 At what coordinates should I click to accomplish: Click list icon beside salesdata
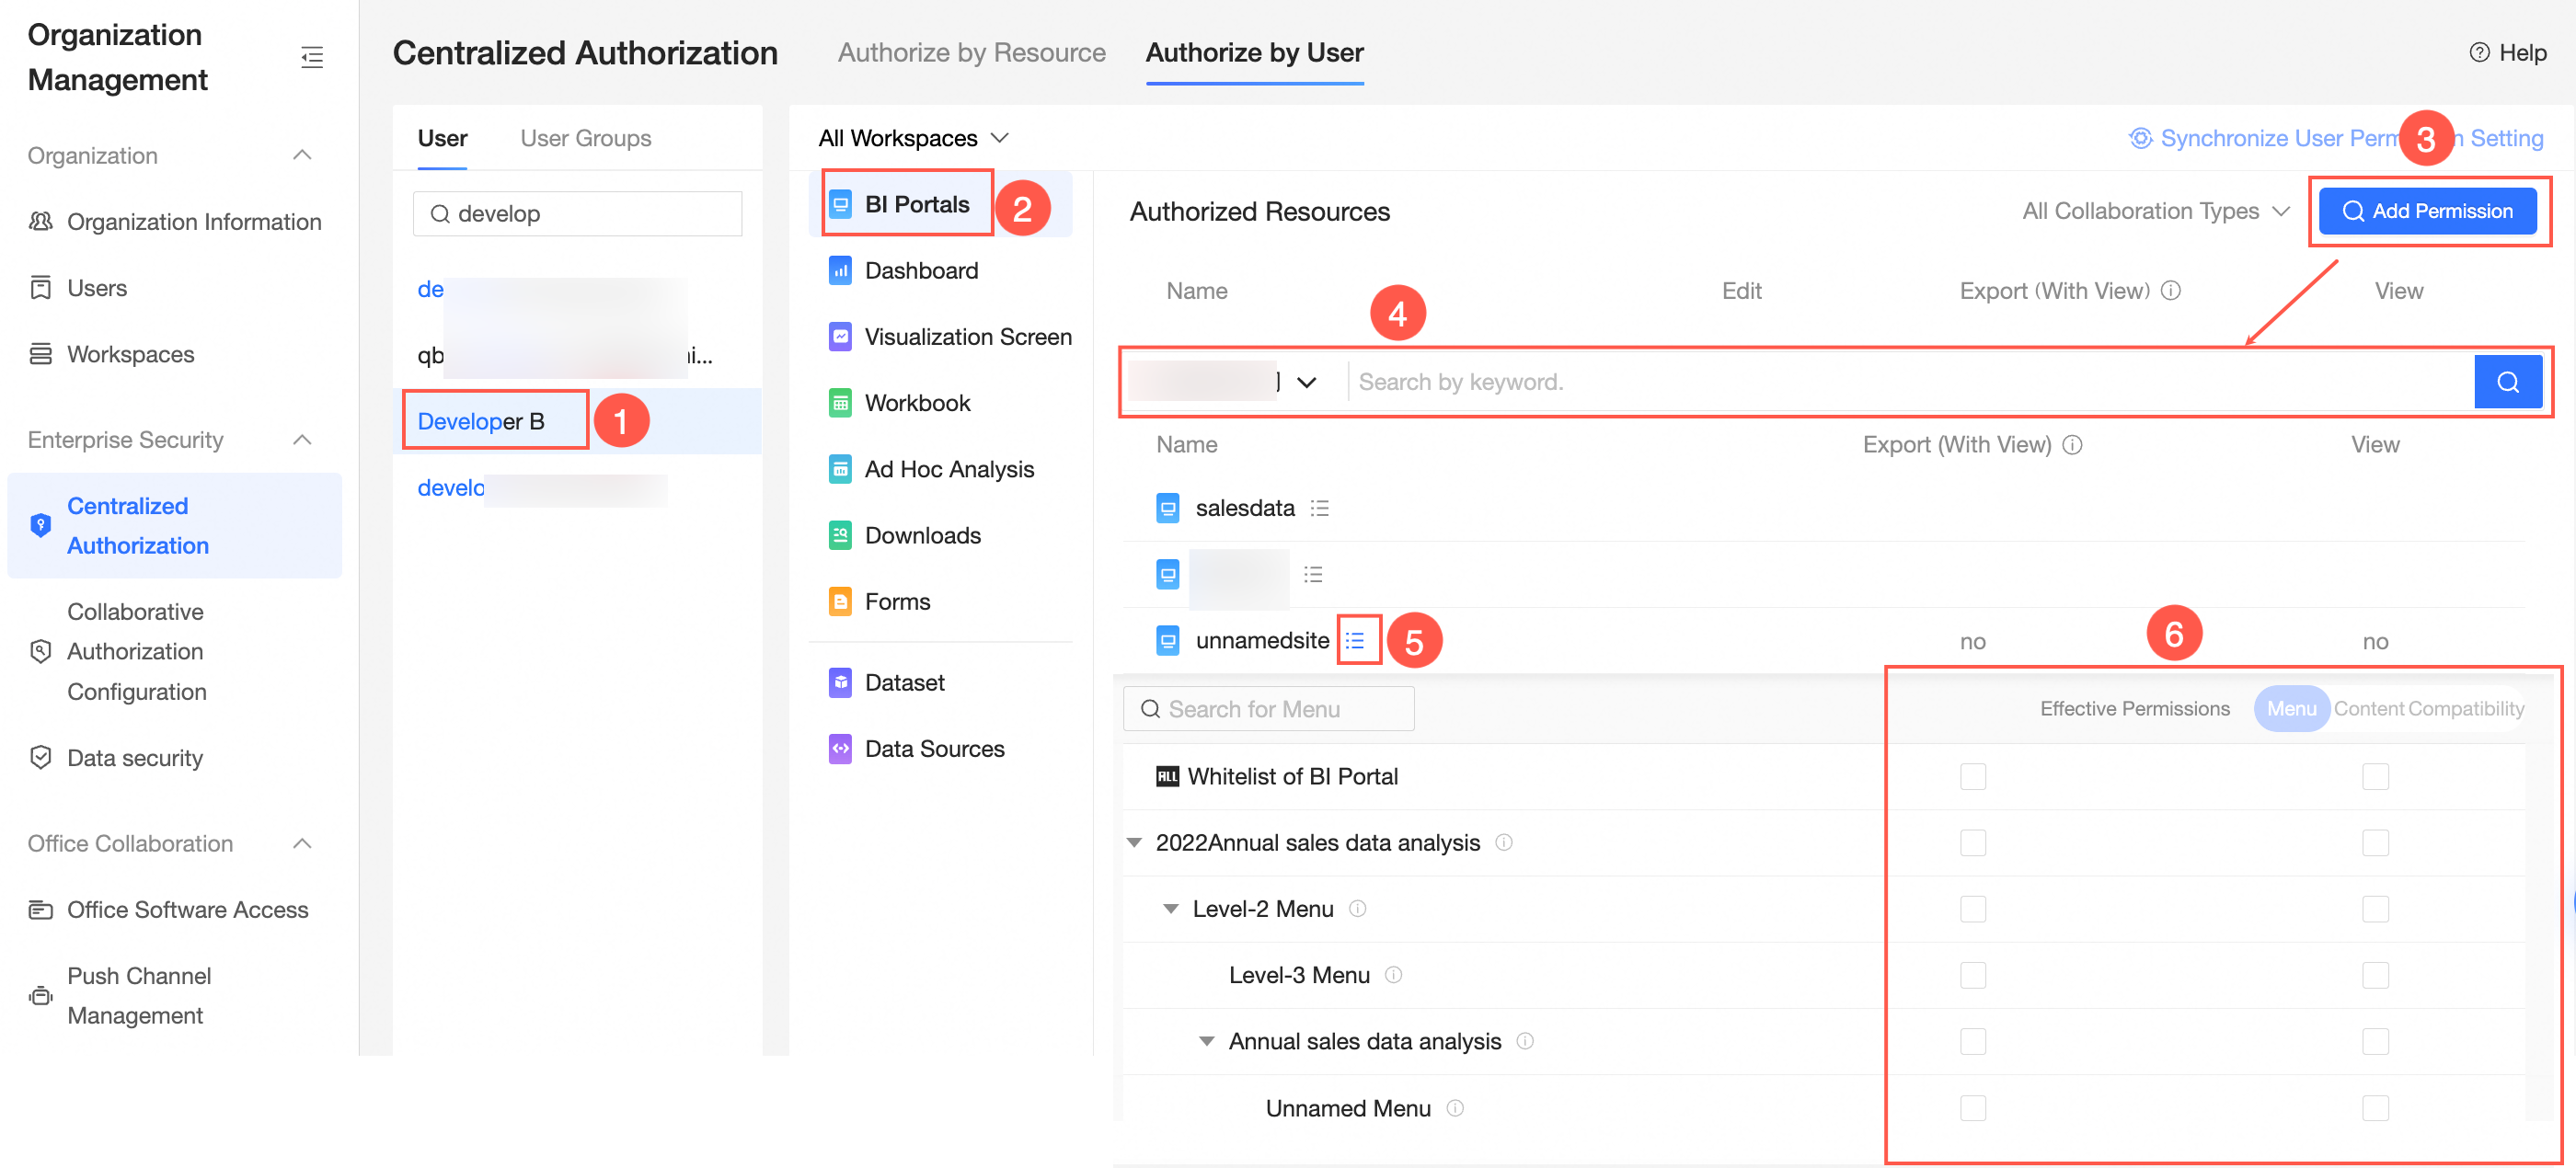tap(1319, 508)
